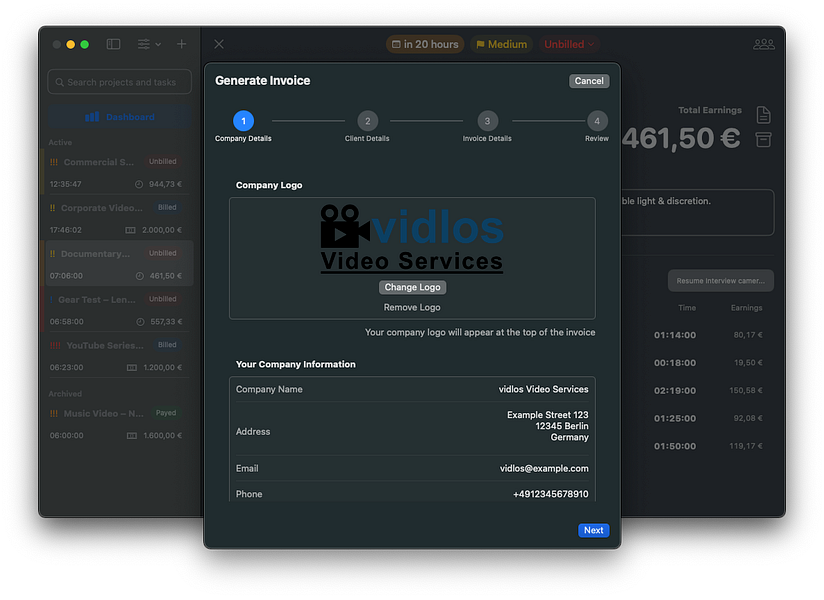Click the Total Earnings label

[x=710, y=110]
